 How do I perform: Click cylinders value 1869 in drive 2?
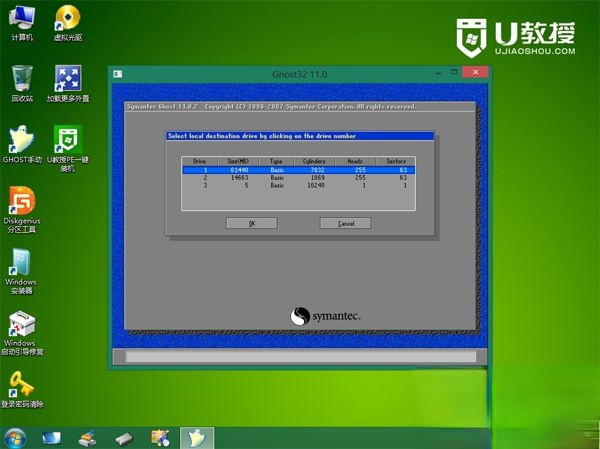point(317,178)
